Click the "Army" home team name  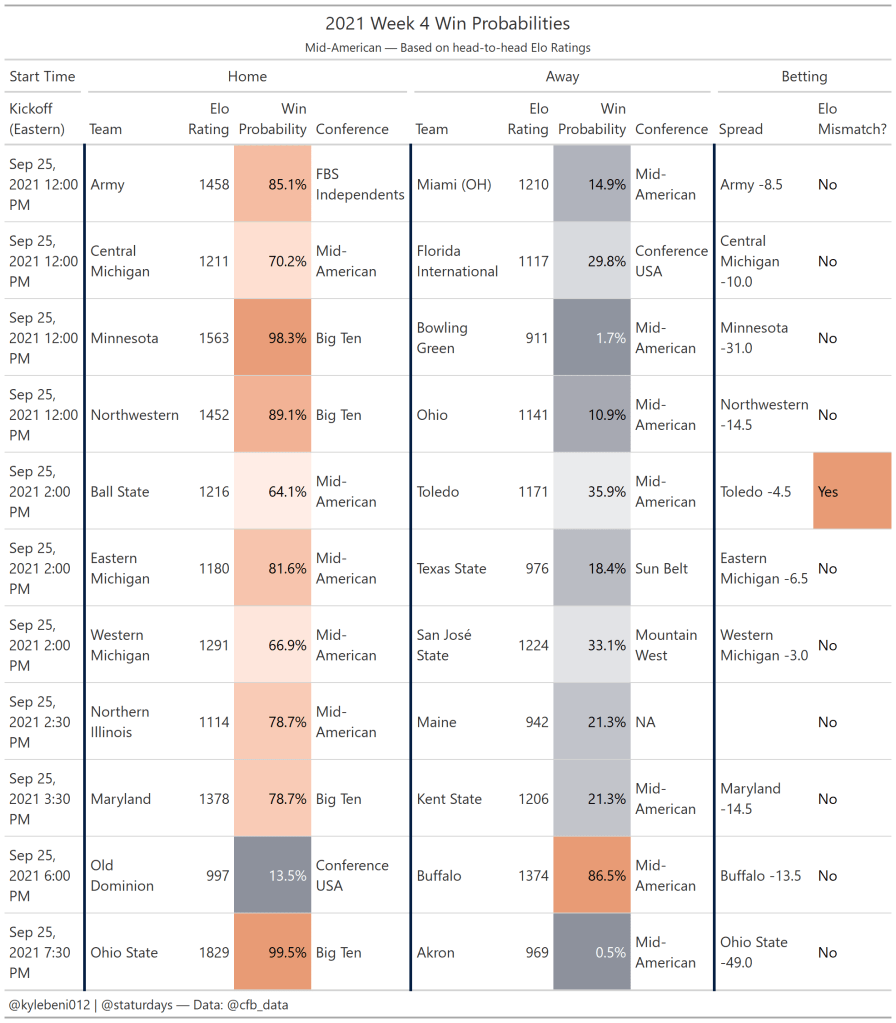[x=108, y=185]
